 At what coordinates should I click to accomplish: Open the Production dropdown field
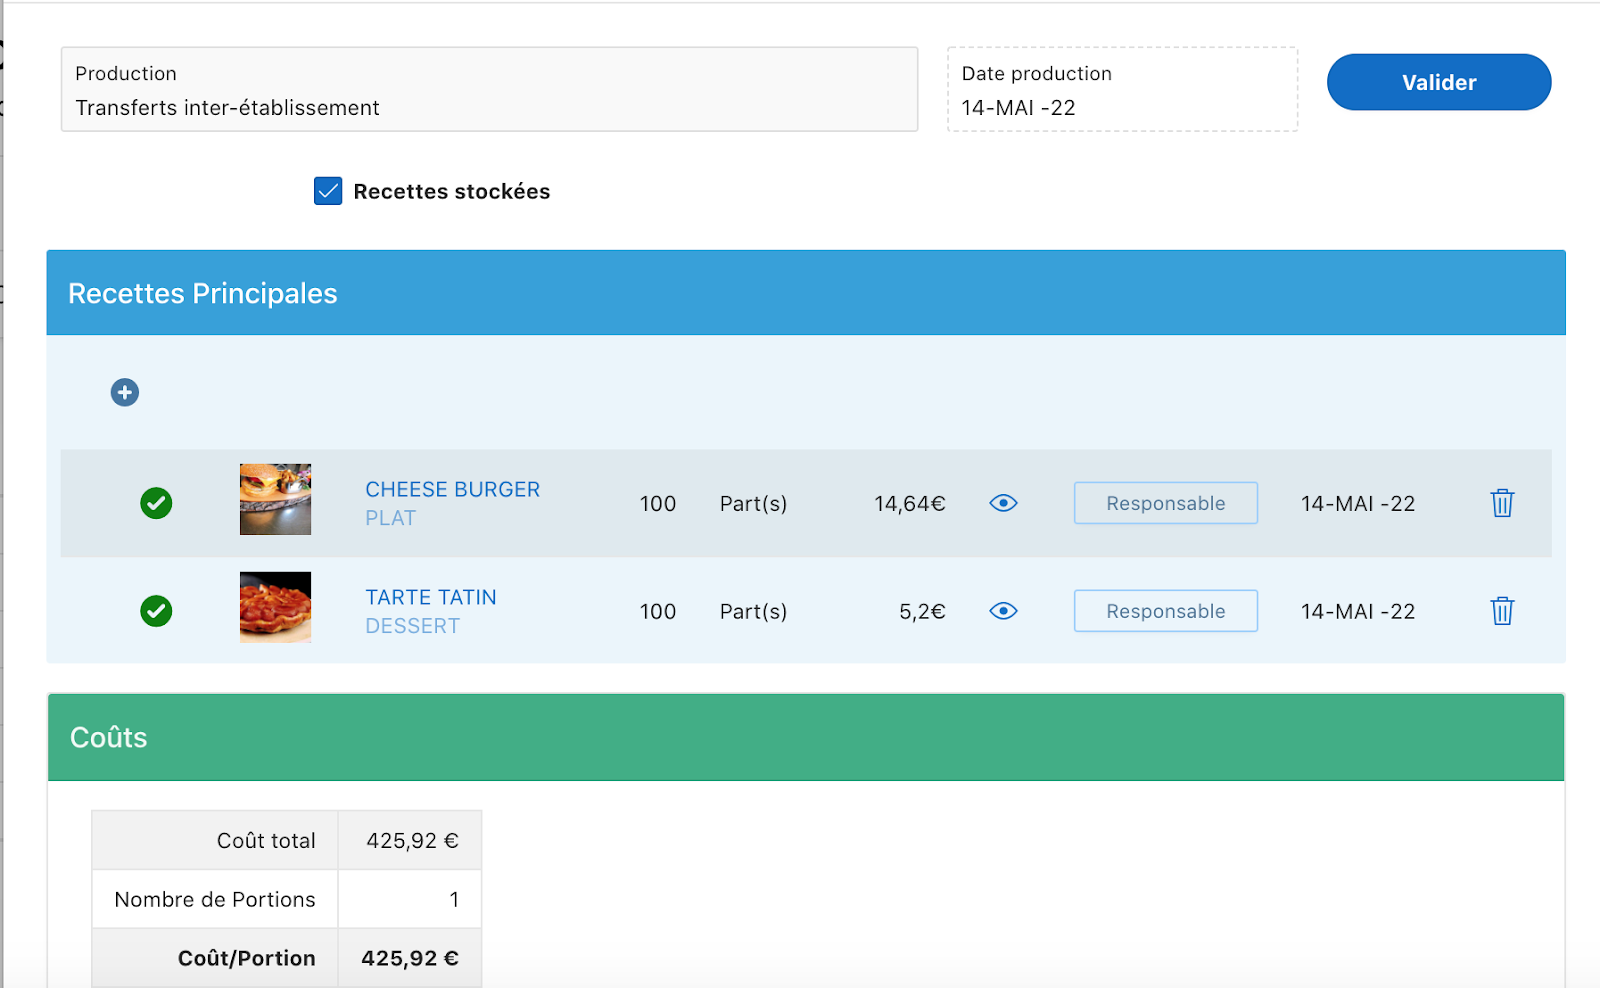coord(489,90)
